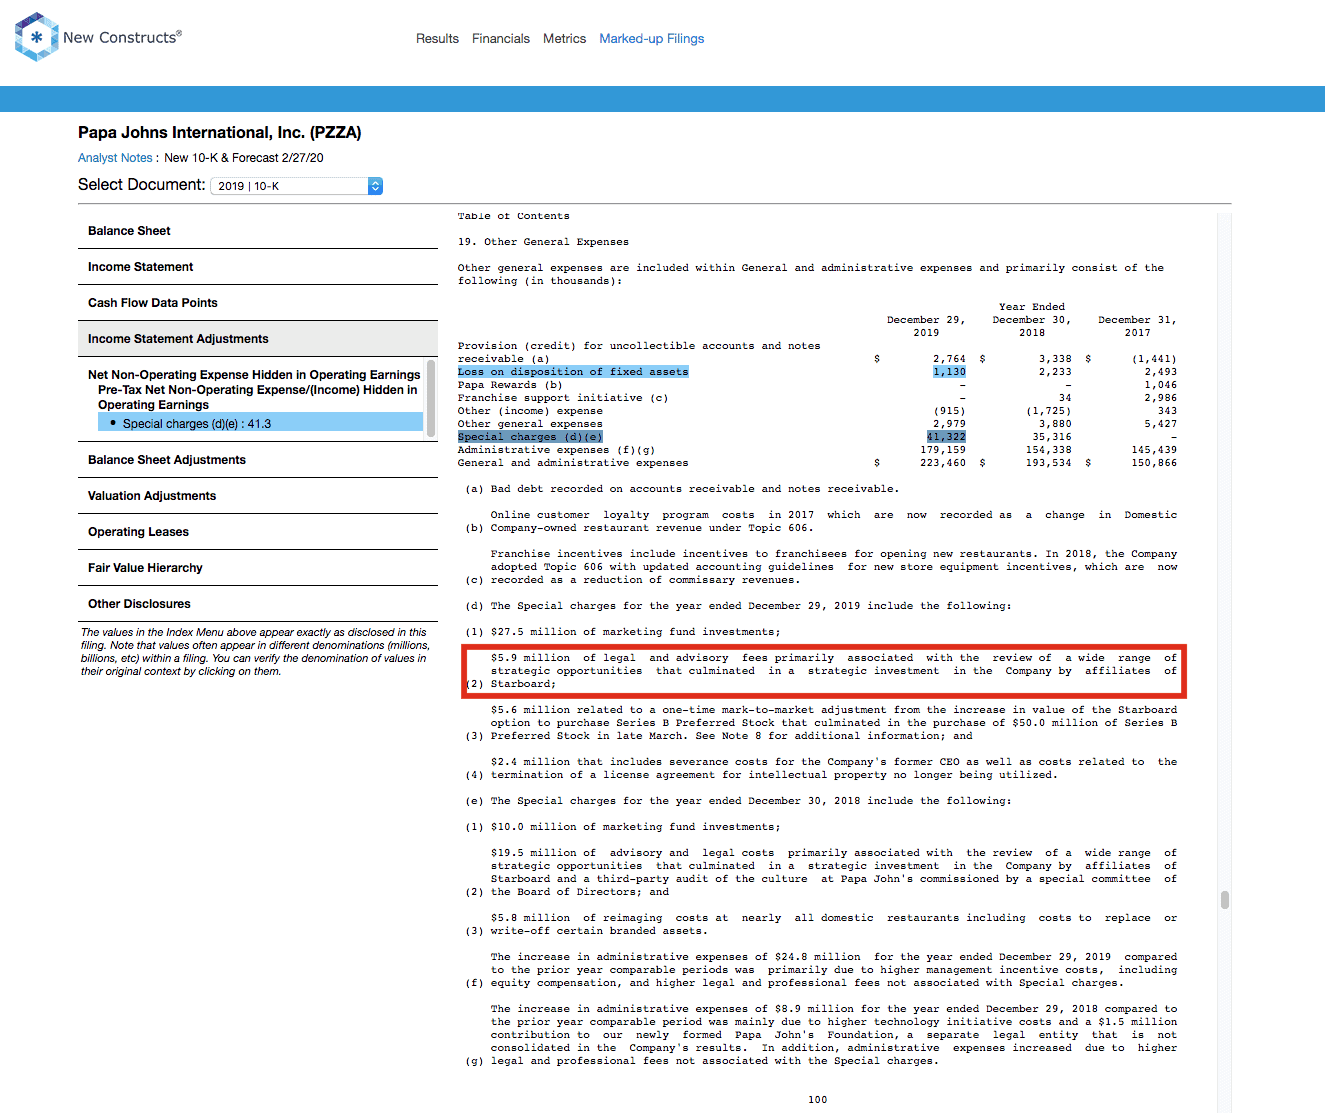Image resolution: width=1325 pixels, height=1120 pixels.
Task: Go to the Metrics section
Action: click(x=564, y=39)
